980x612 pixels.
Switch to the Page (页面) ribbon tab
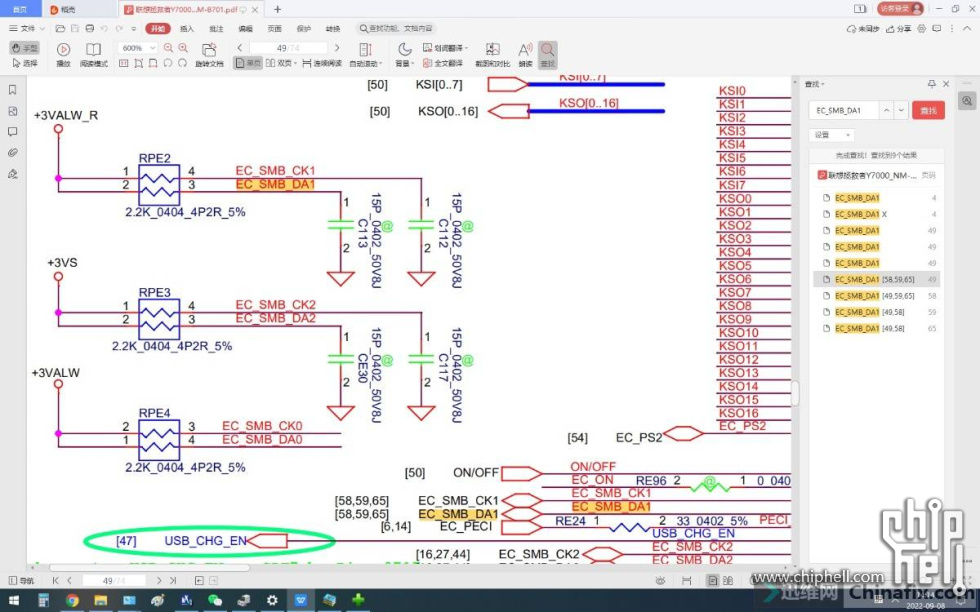tap(274, 28)
